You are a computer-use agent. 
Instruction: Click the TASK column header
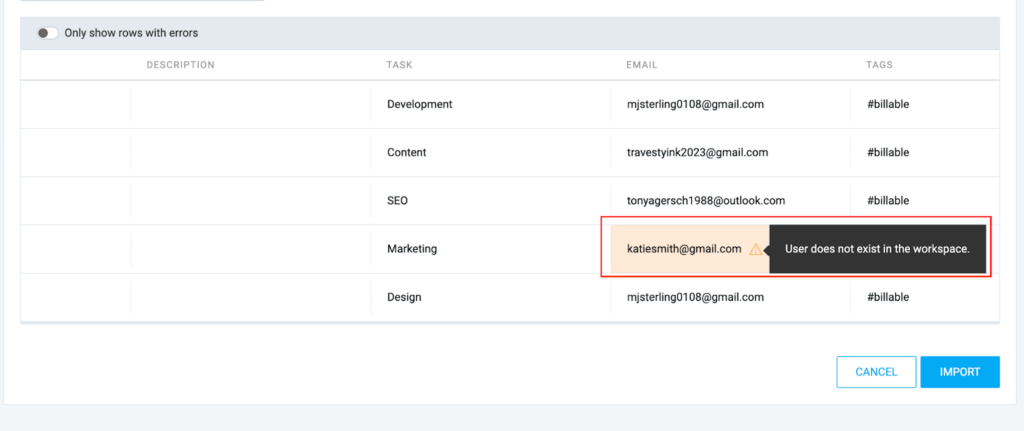[x=399, y=65]
